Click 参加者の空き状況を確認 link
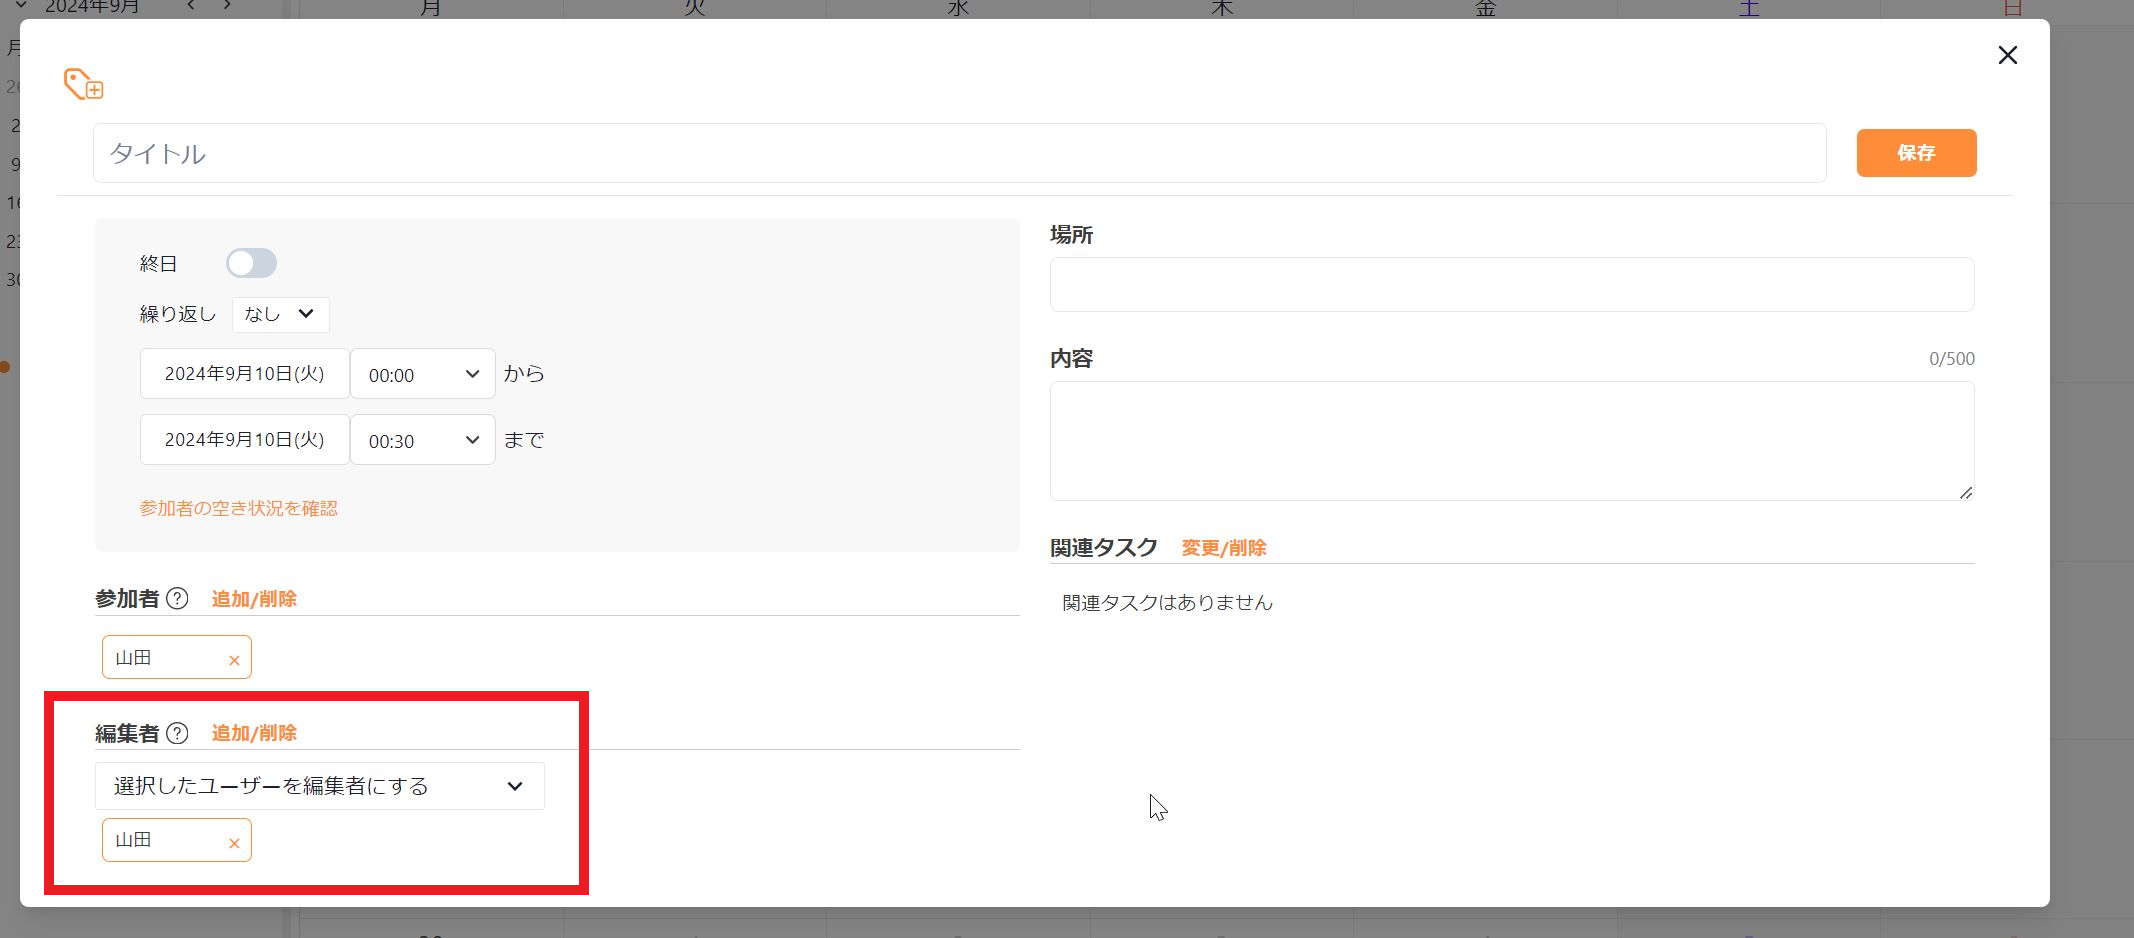The height and width of the screenshot is (938, 2134). point(239,508)
